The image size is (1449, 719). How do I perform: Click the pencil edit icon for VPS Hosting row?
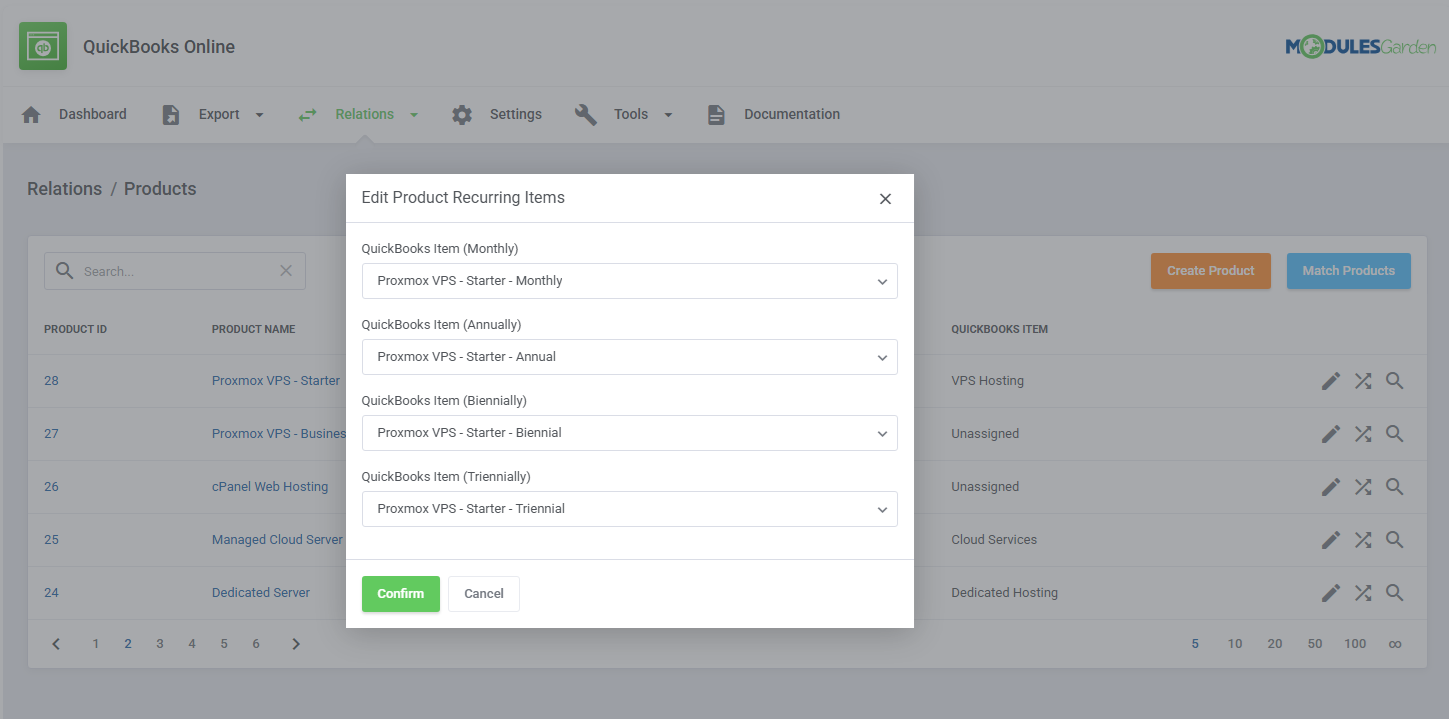point(1331,381)
